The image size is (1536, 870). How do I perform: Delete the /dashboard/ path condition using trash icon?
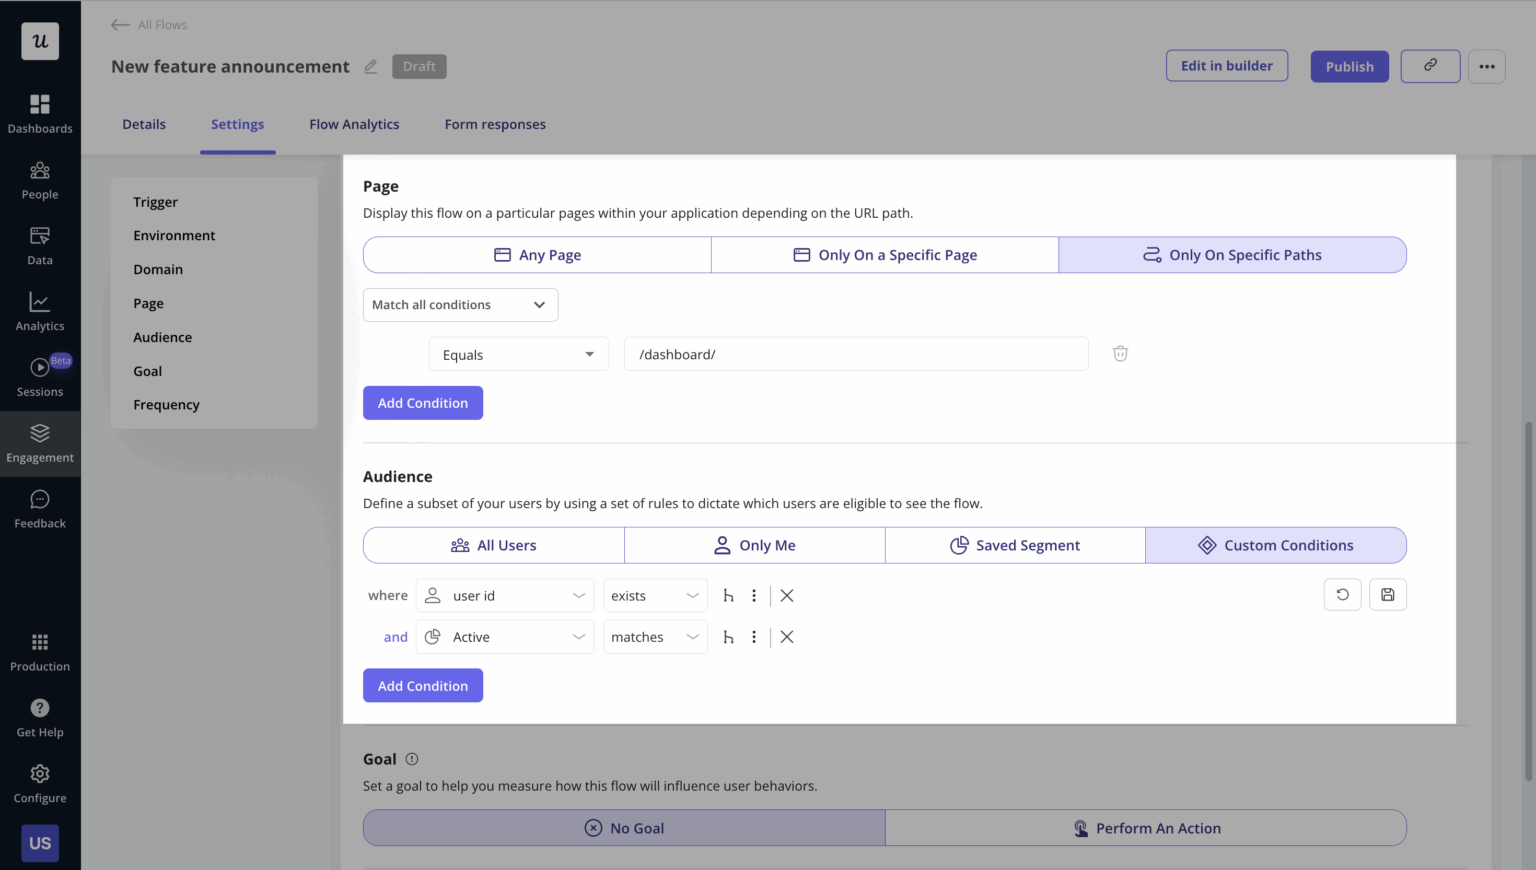tap(1120, 353)
